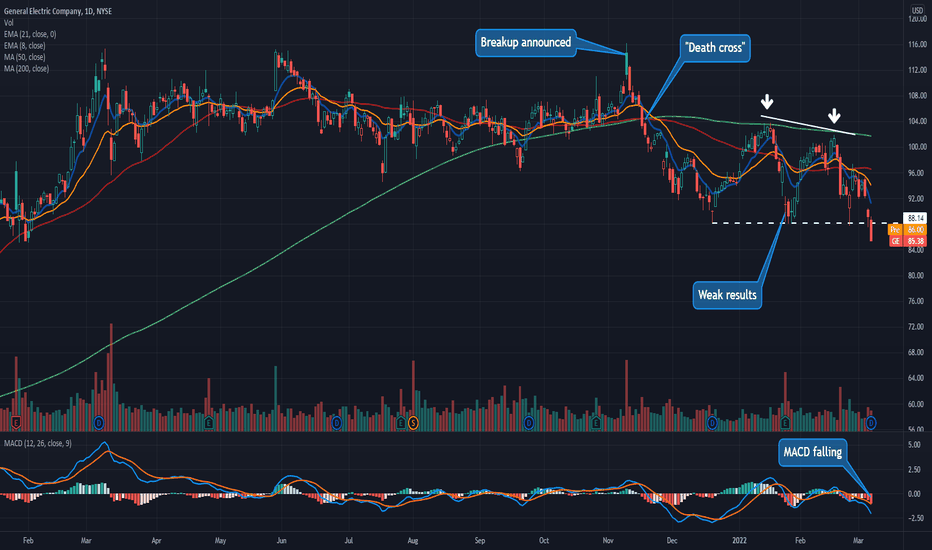Screen dimensions: 932x550
Task: Click the 0.00 MACD axis value
Action: 915,494
